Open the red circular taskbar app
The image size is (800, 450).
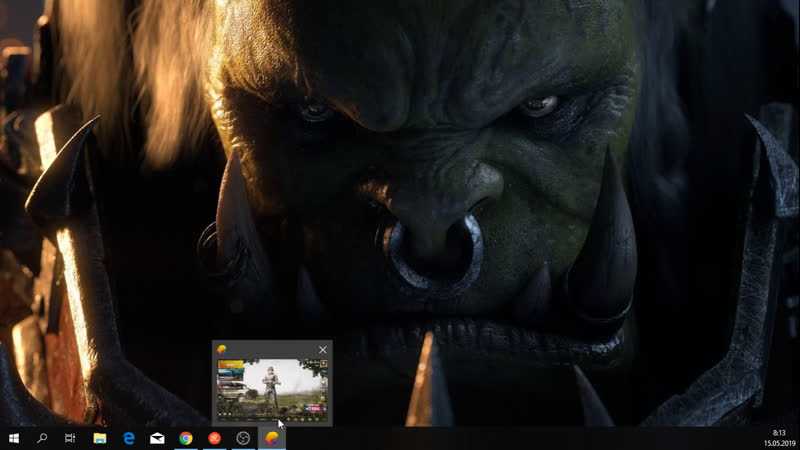click(214, 438)
